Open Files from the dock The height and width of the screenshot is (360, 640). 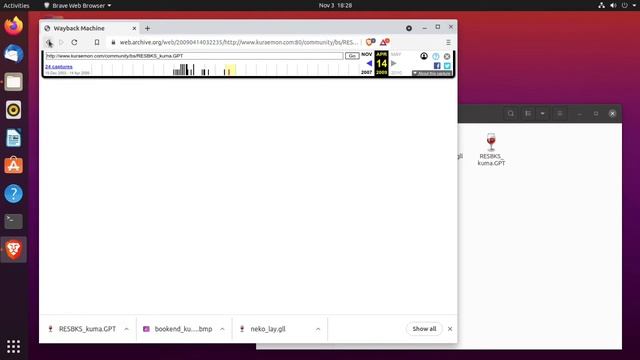[x=13, y=82]
